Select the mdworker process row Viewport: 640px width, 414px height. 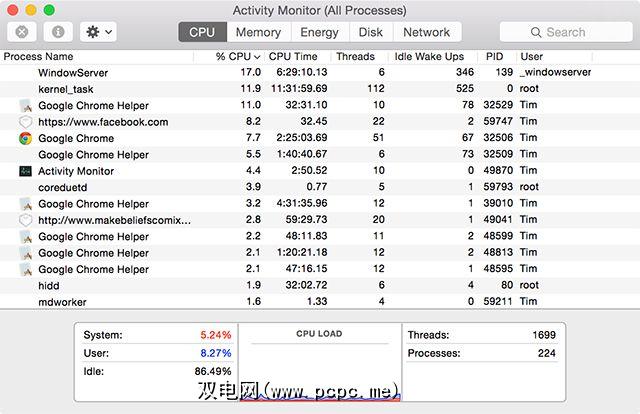[x=320, y=302]
